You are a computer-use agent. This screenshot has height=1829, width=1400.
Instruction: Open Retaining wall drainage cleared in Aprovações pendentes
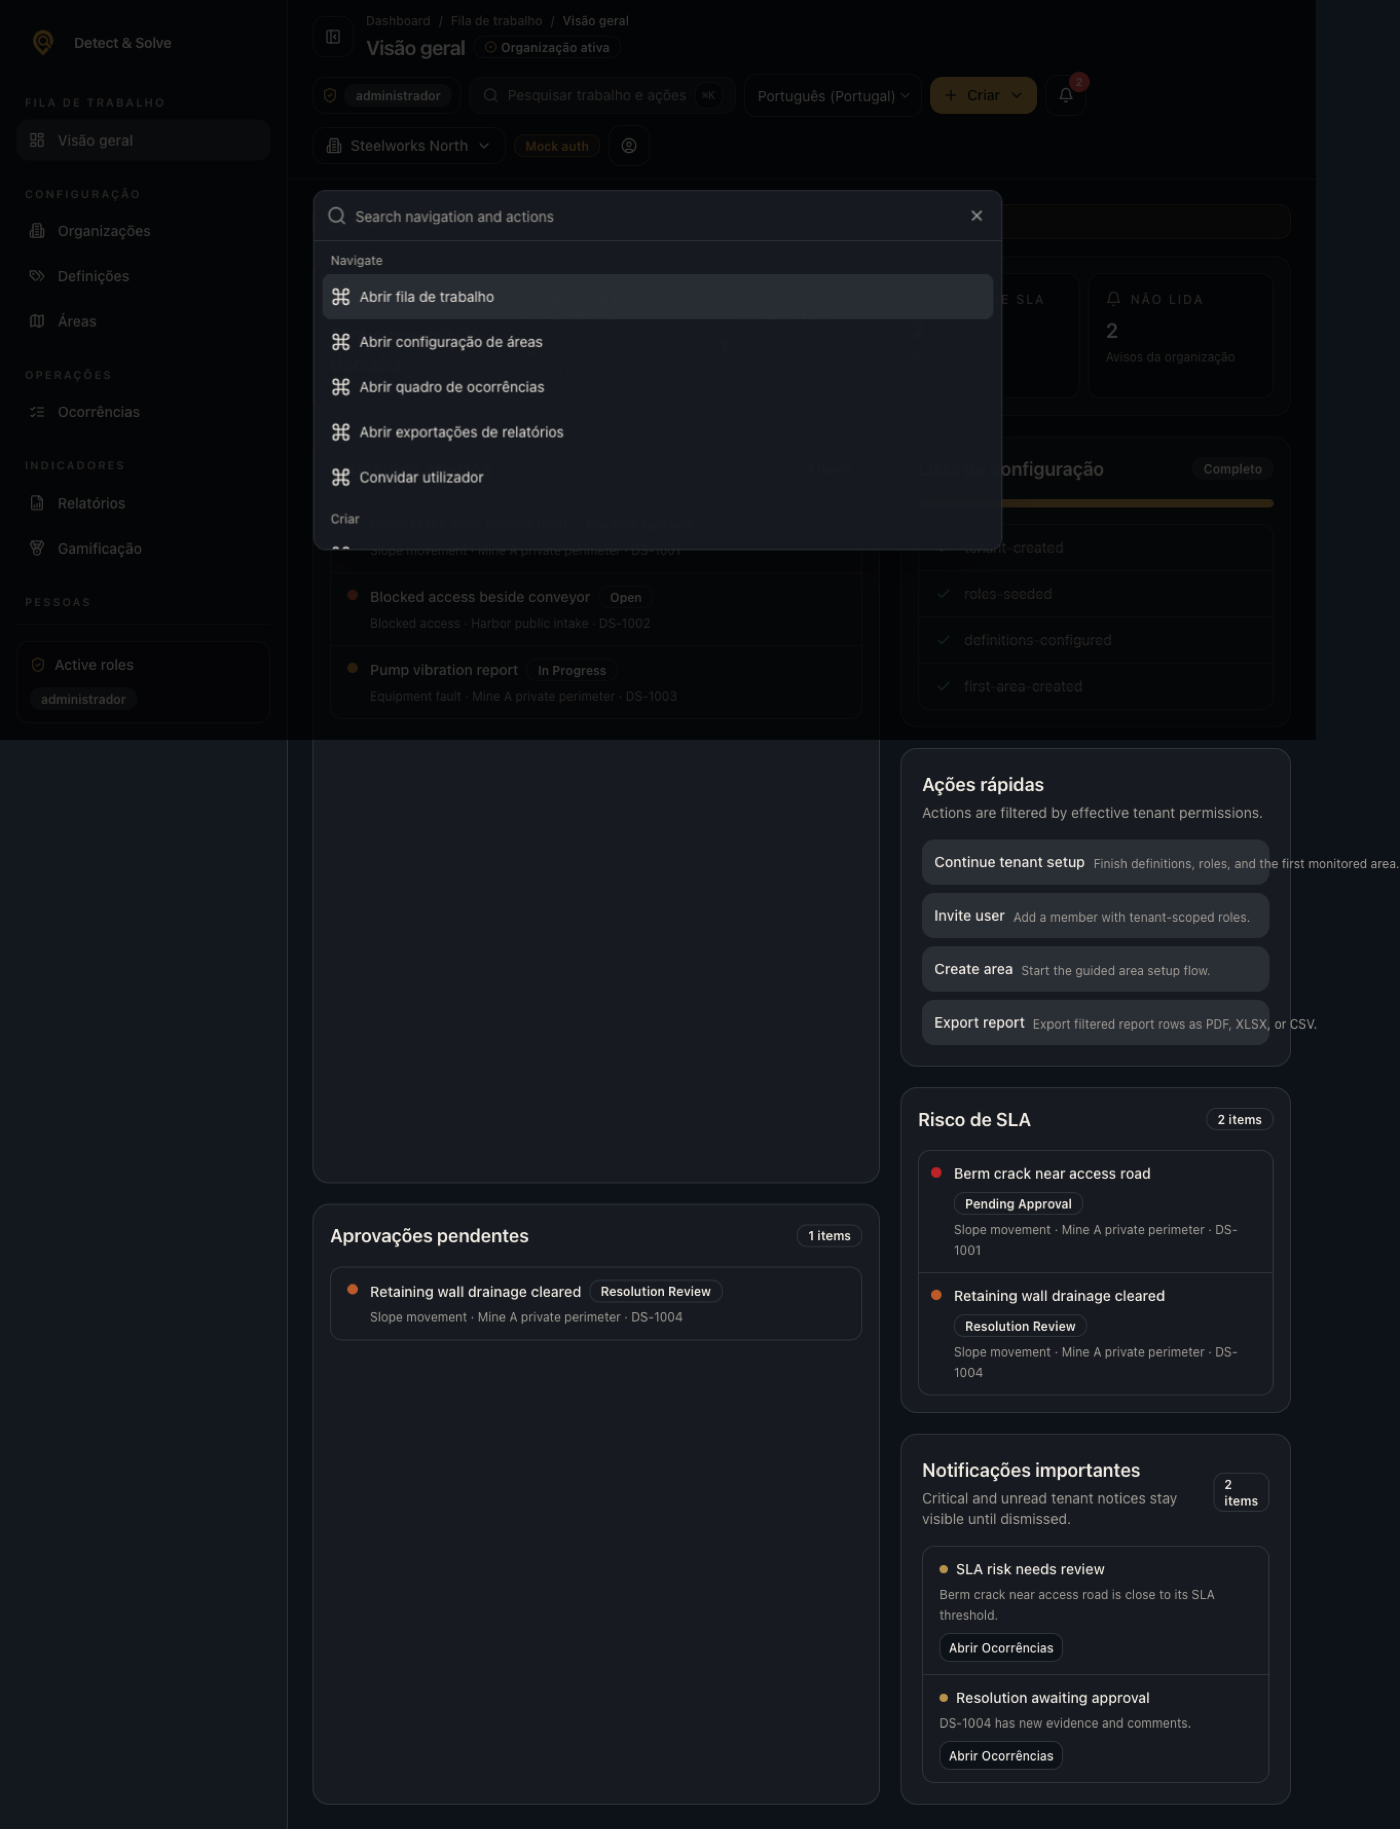click(596, 1304)
